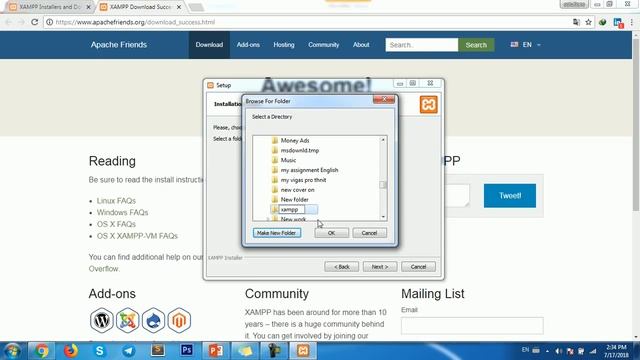Open the Magento add-on icon

(179, 320)
